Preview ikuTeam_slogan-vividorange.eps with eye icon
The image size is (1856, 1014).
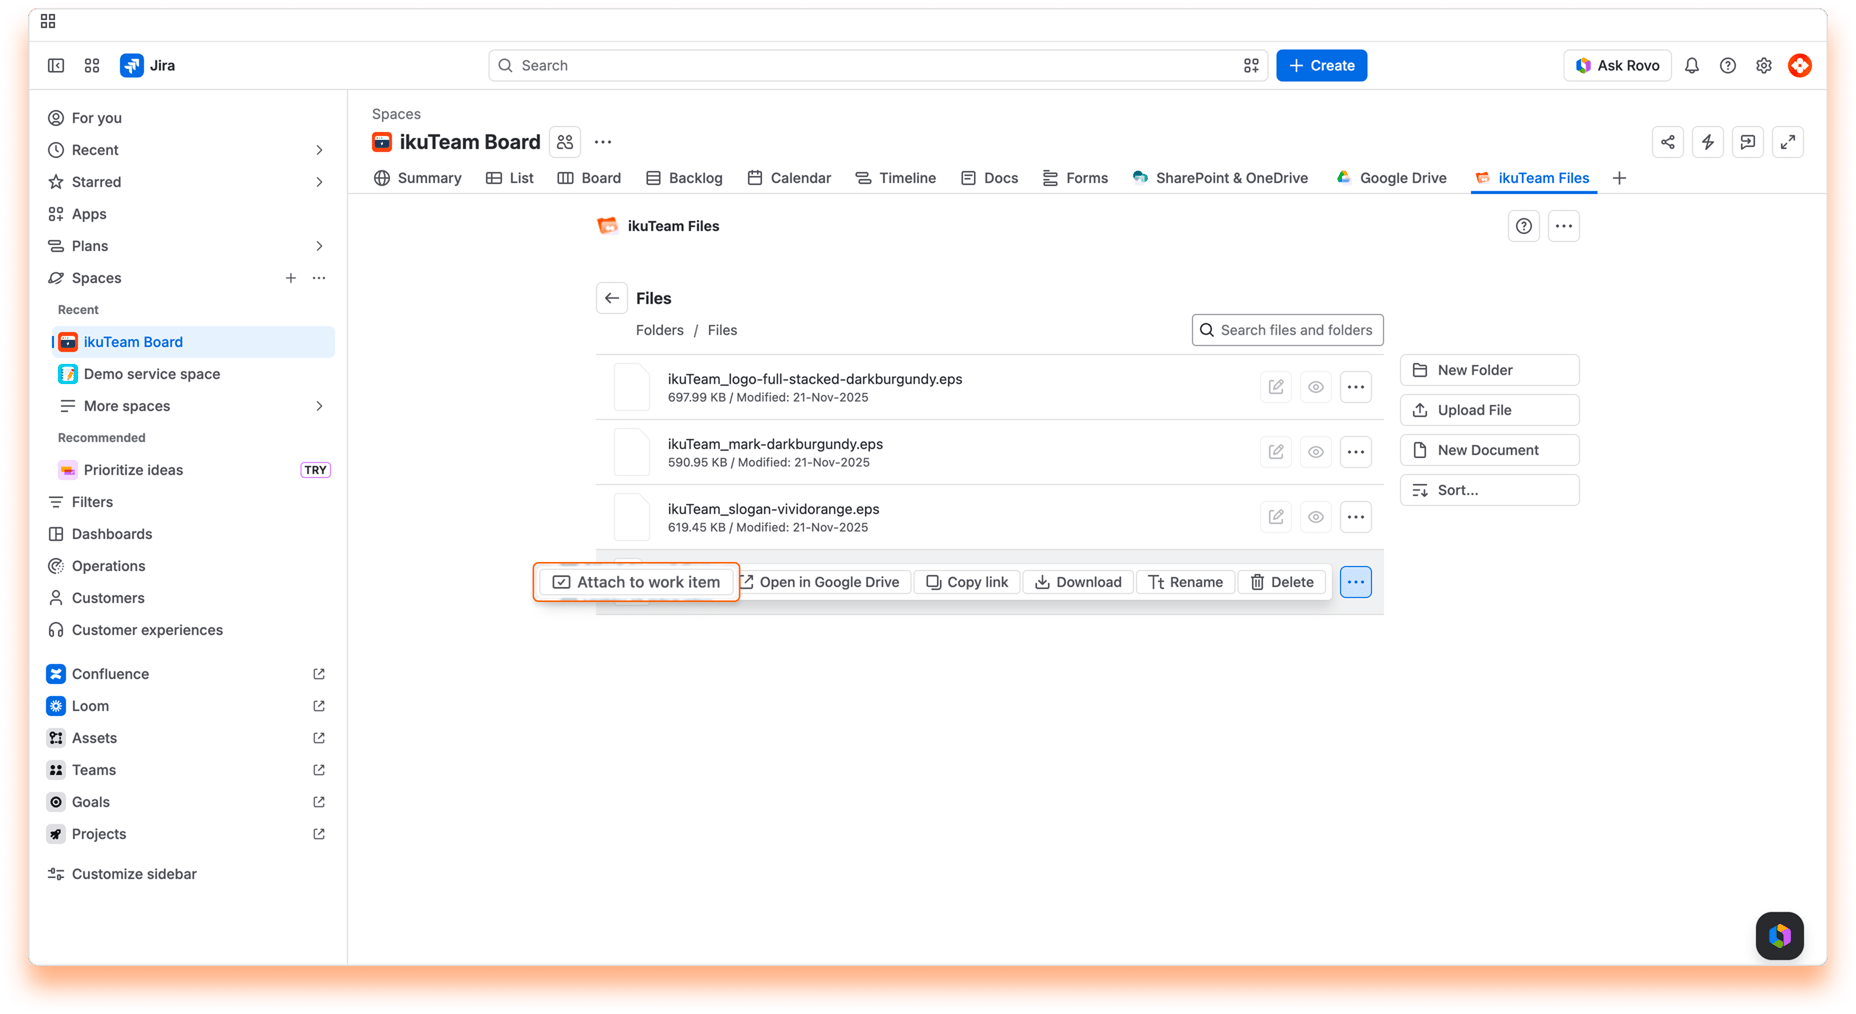coord(1316,517)
